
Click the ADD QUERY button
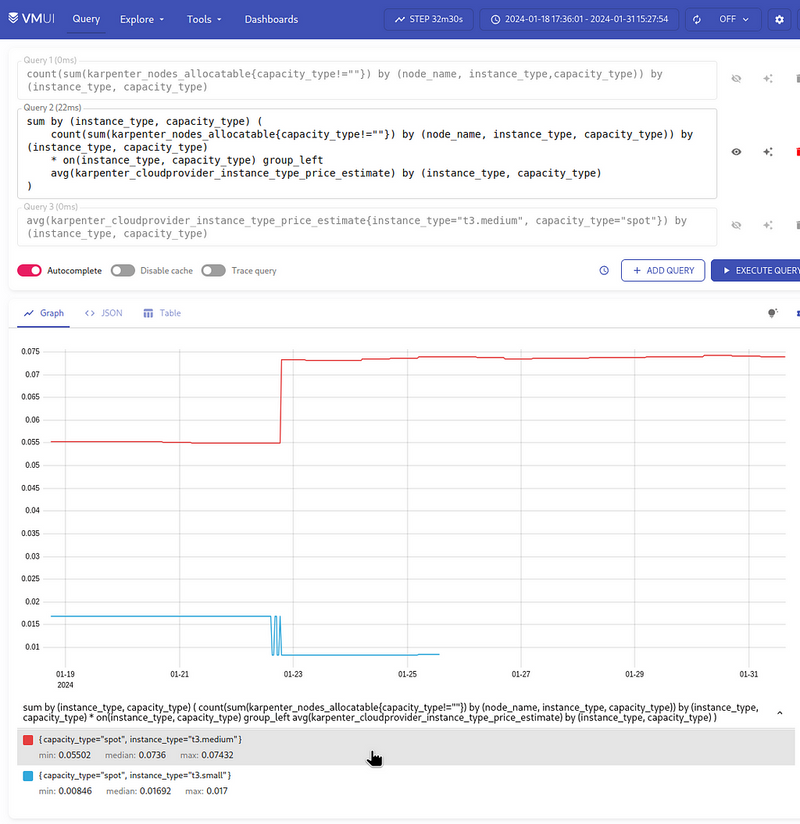click(662, 270)
